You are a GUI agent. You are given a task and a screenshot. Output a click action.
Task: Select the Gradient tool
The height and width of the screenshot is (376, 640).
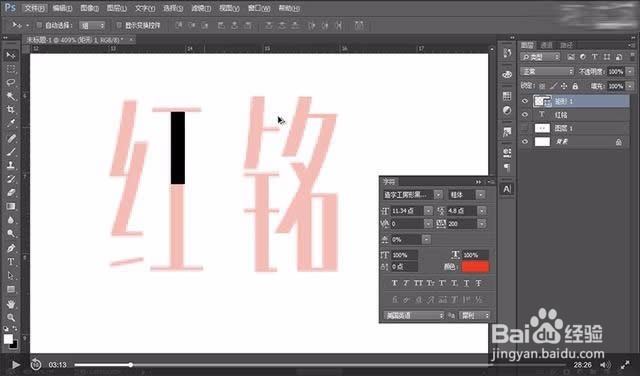(x=11, y=207)
